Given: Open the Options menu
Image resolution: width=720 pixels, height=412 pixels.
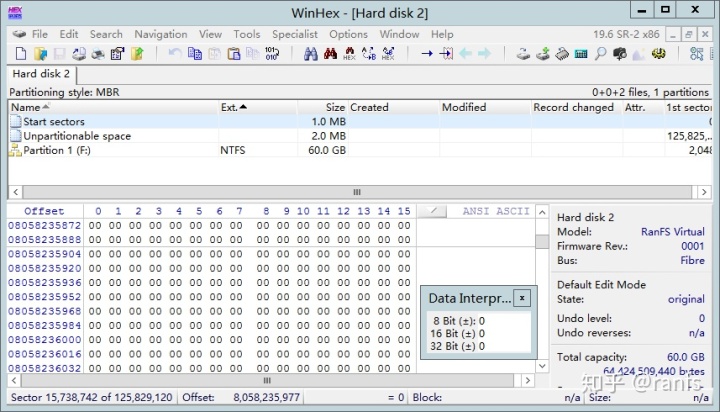Looking at the screenshot, I should point(348,34).
